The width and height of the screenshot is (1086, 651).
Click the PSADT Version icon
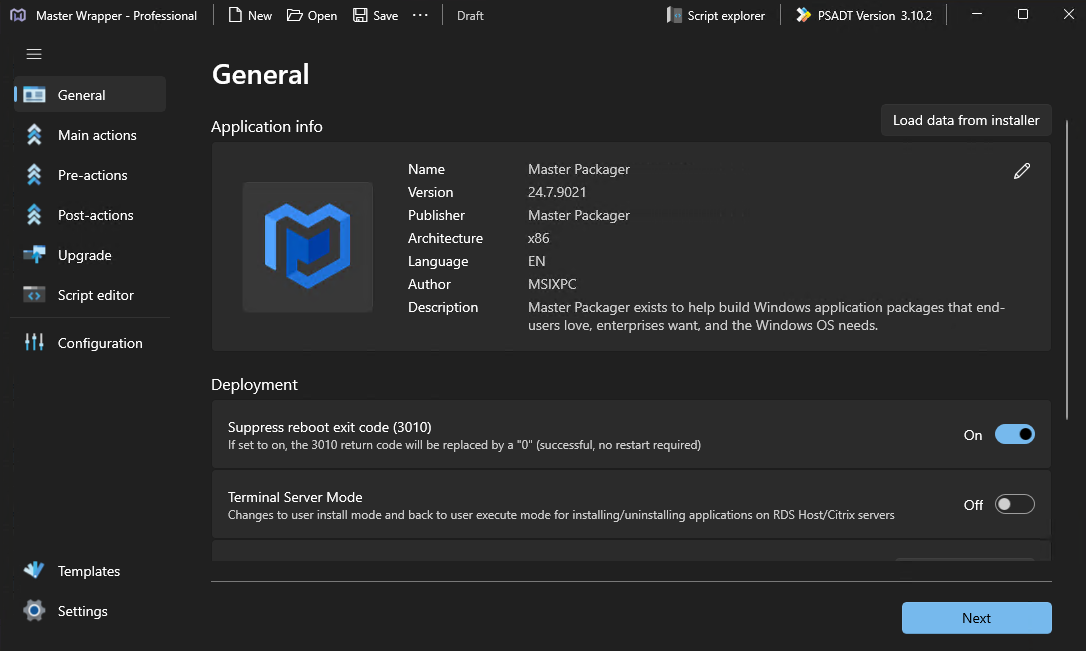coord(803,15)
